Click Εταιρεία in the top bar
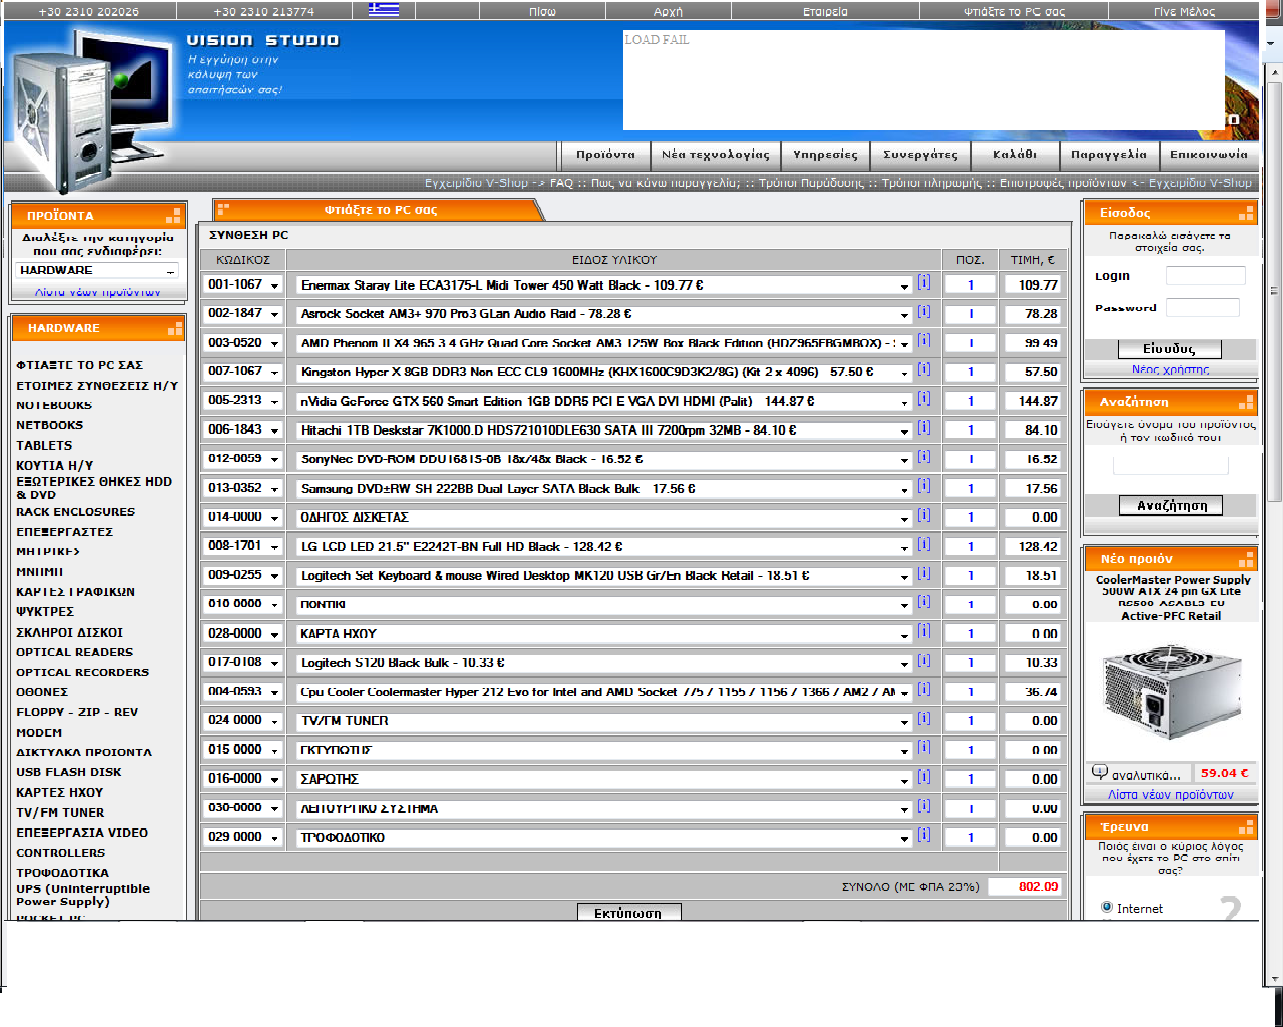 click(825, 11)
